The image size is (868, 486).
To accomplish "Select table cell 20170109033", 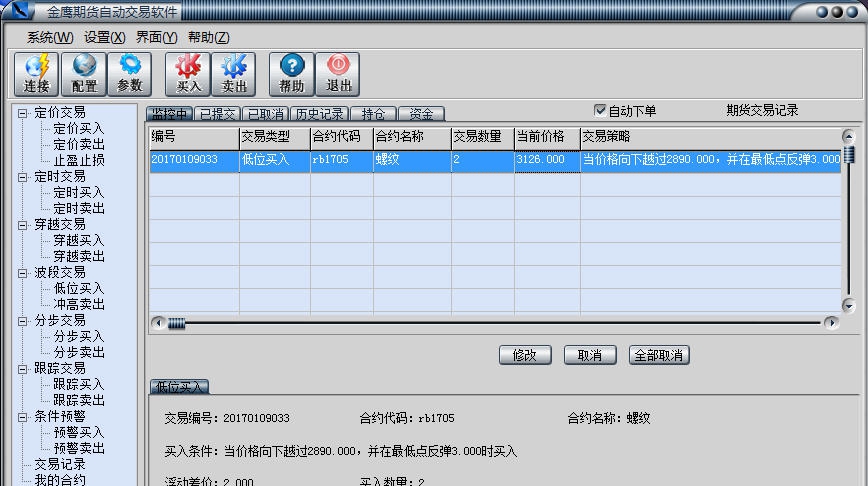I will pyautogui.click(x=194, y=161).
